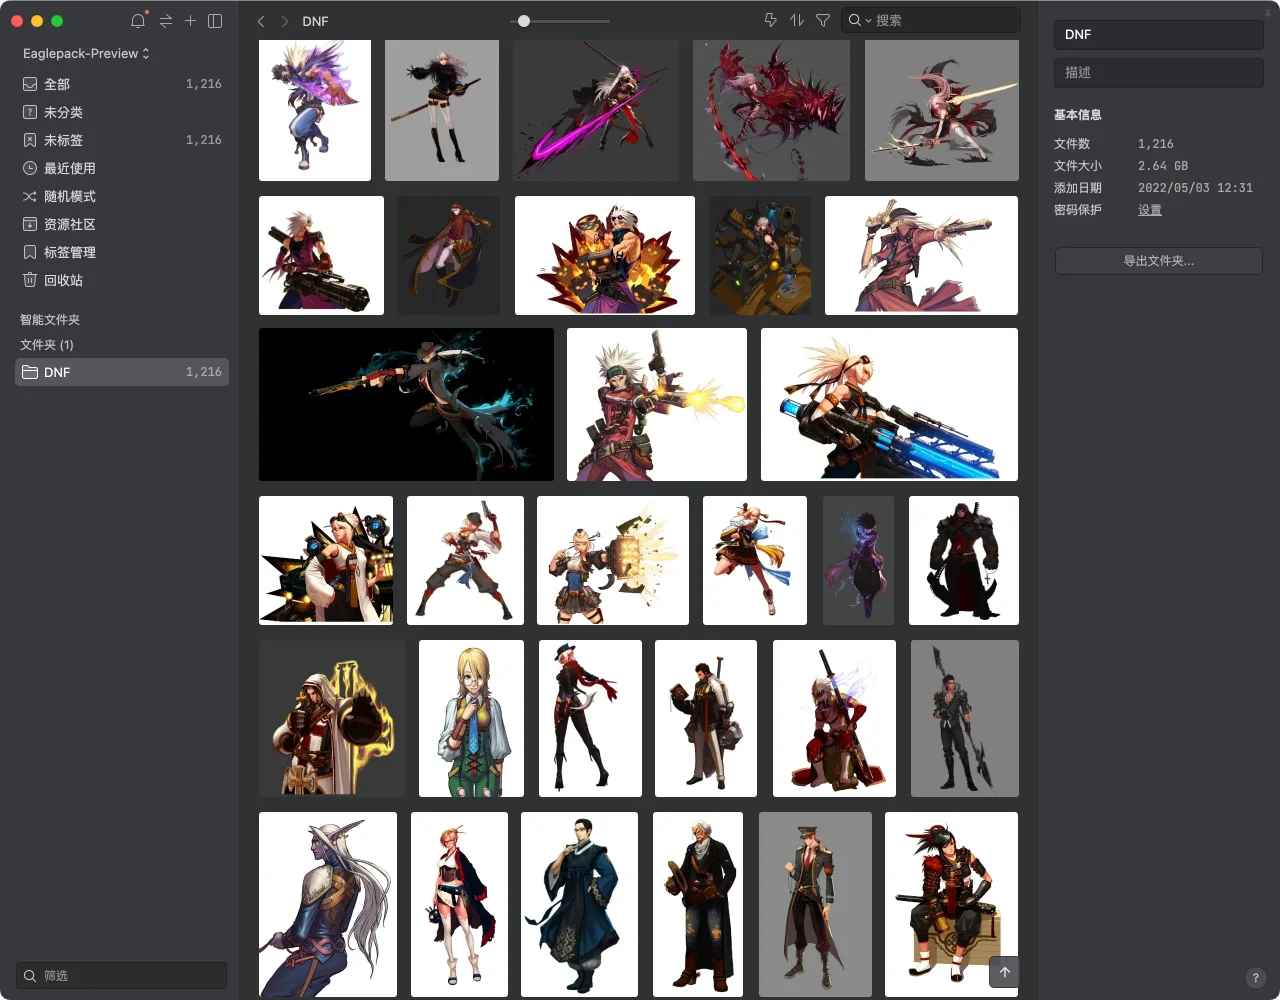This screenshot has height=1000, width=1280.
Task: Select the spiky-haired gunner firing pistol thumbnail
Action: point(657,404)
